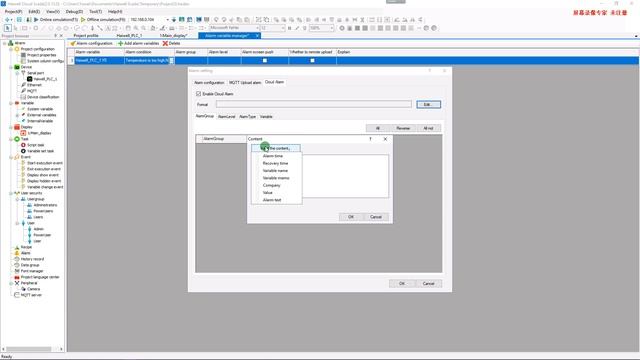The width and height of the screenshot is (640, 360).
Task: Click Cancel in the Content dialog
Action: coord(376,217)
